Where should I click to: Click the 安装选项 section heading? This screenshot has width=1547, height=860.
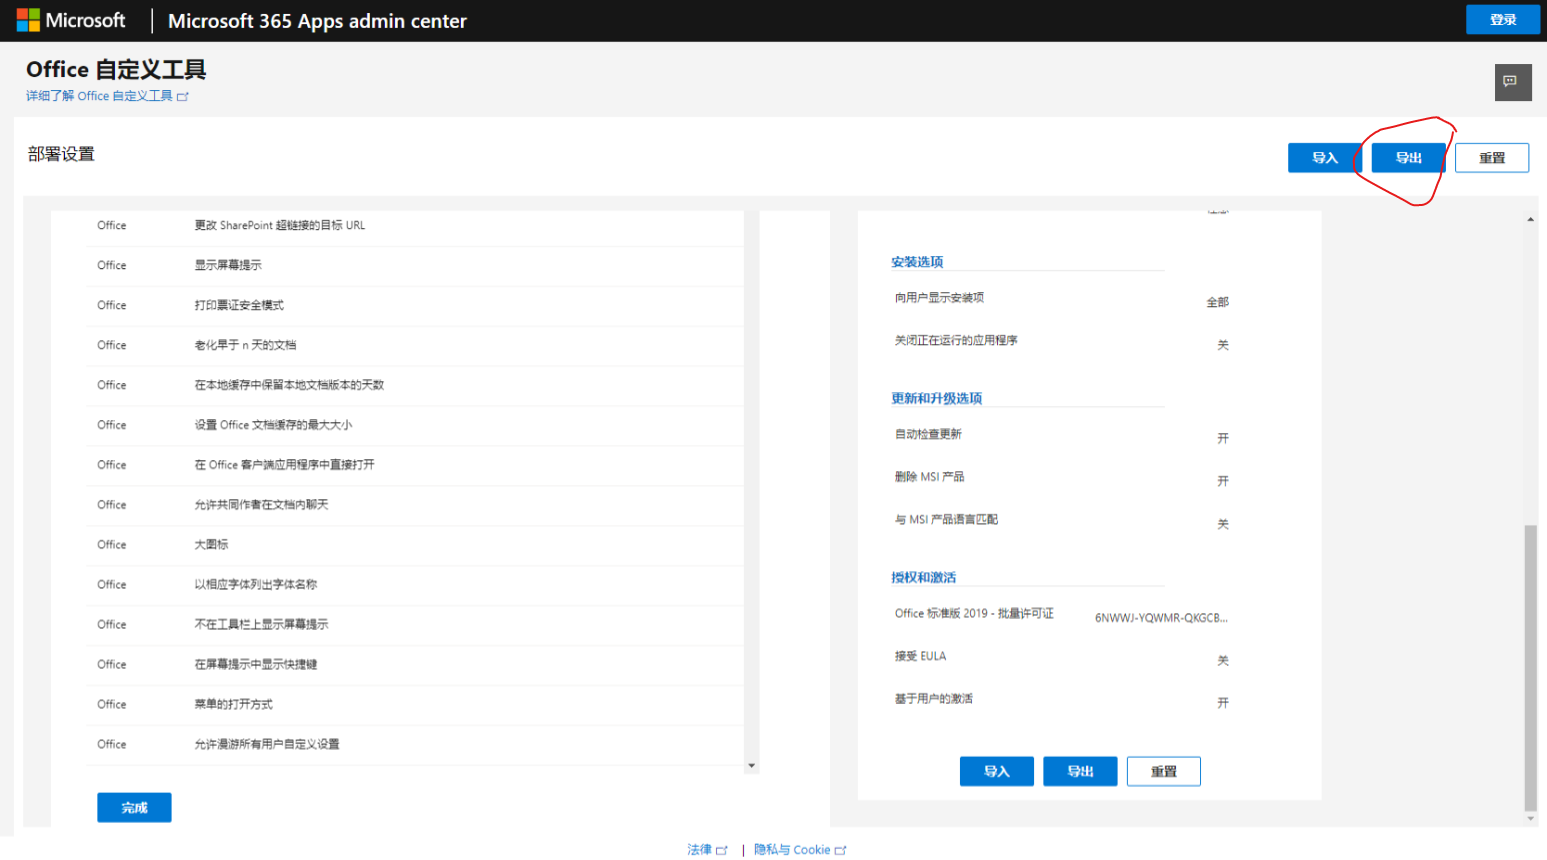(x=917, y=262)
